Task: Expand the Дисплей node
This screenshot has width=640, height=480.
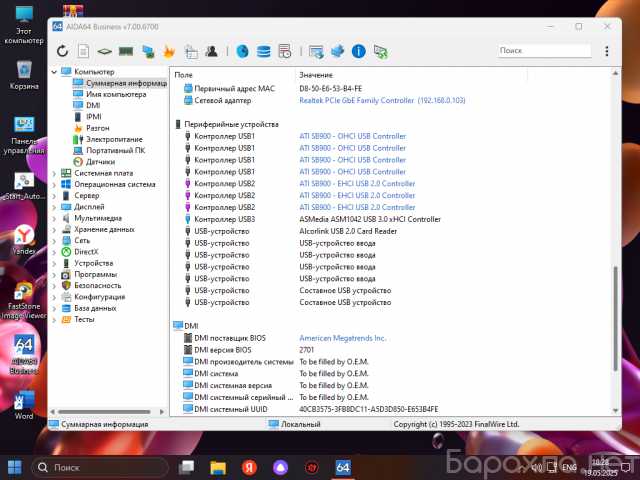Action: coord(54,207)
